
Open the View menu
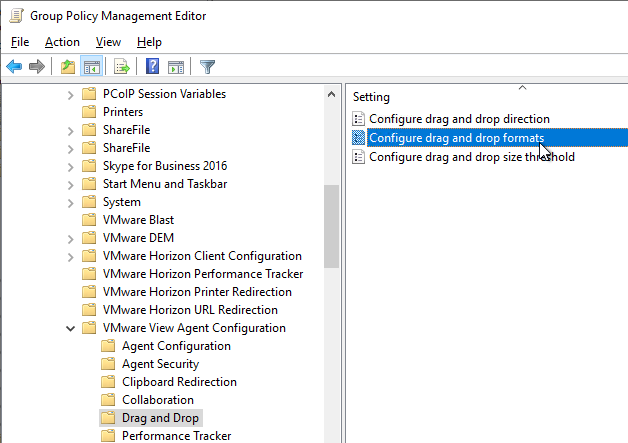click(x=108, y=42)
